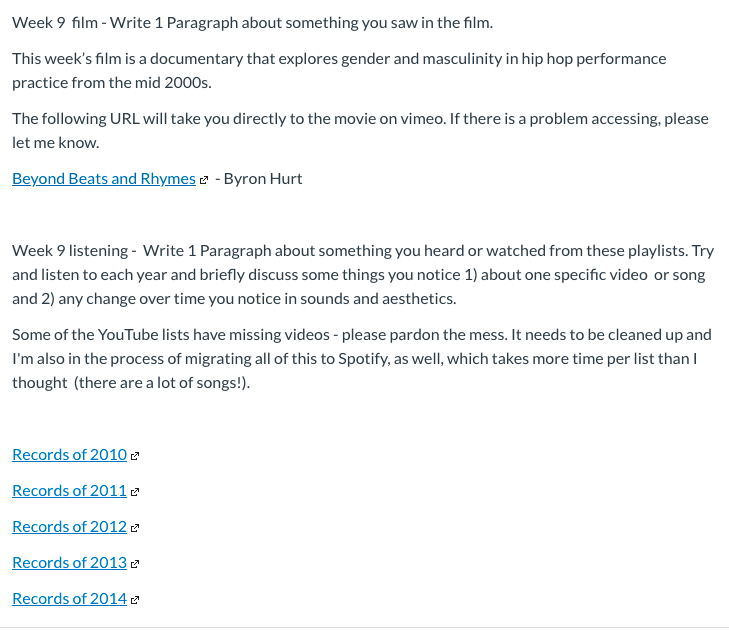
Task: Click external-link icon next to Records of 2012
Action: click(135, 528)
